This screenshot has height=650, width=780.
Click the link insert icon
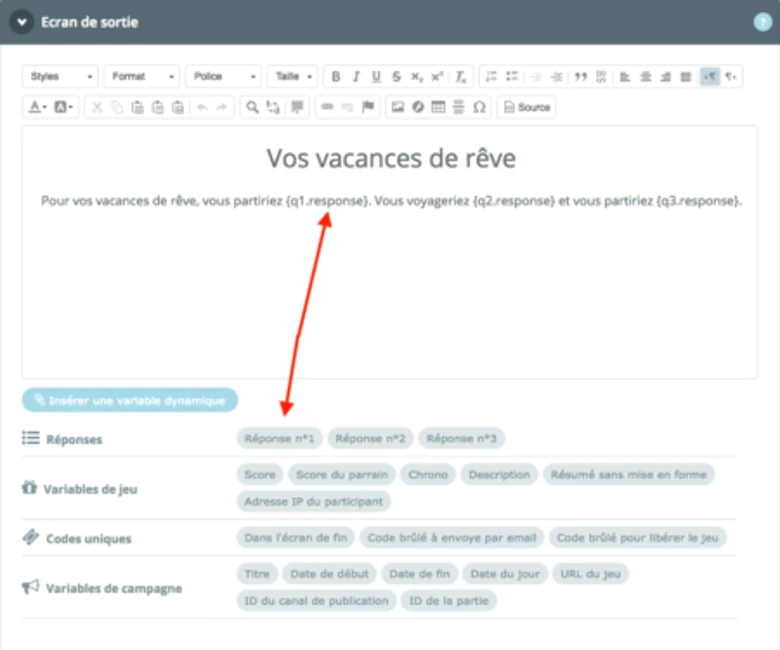(x=326, y=107)
